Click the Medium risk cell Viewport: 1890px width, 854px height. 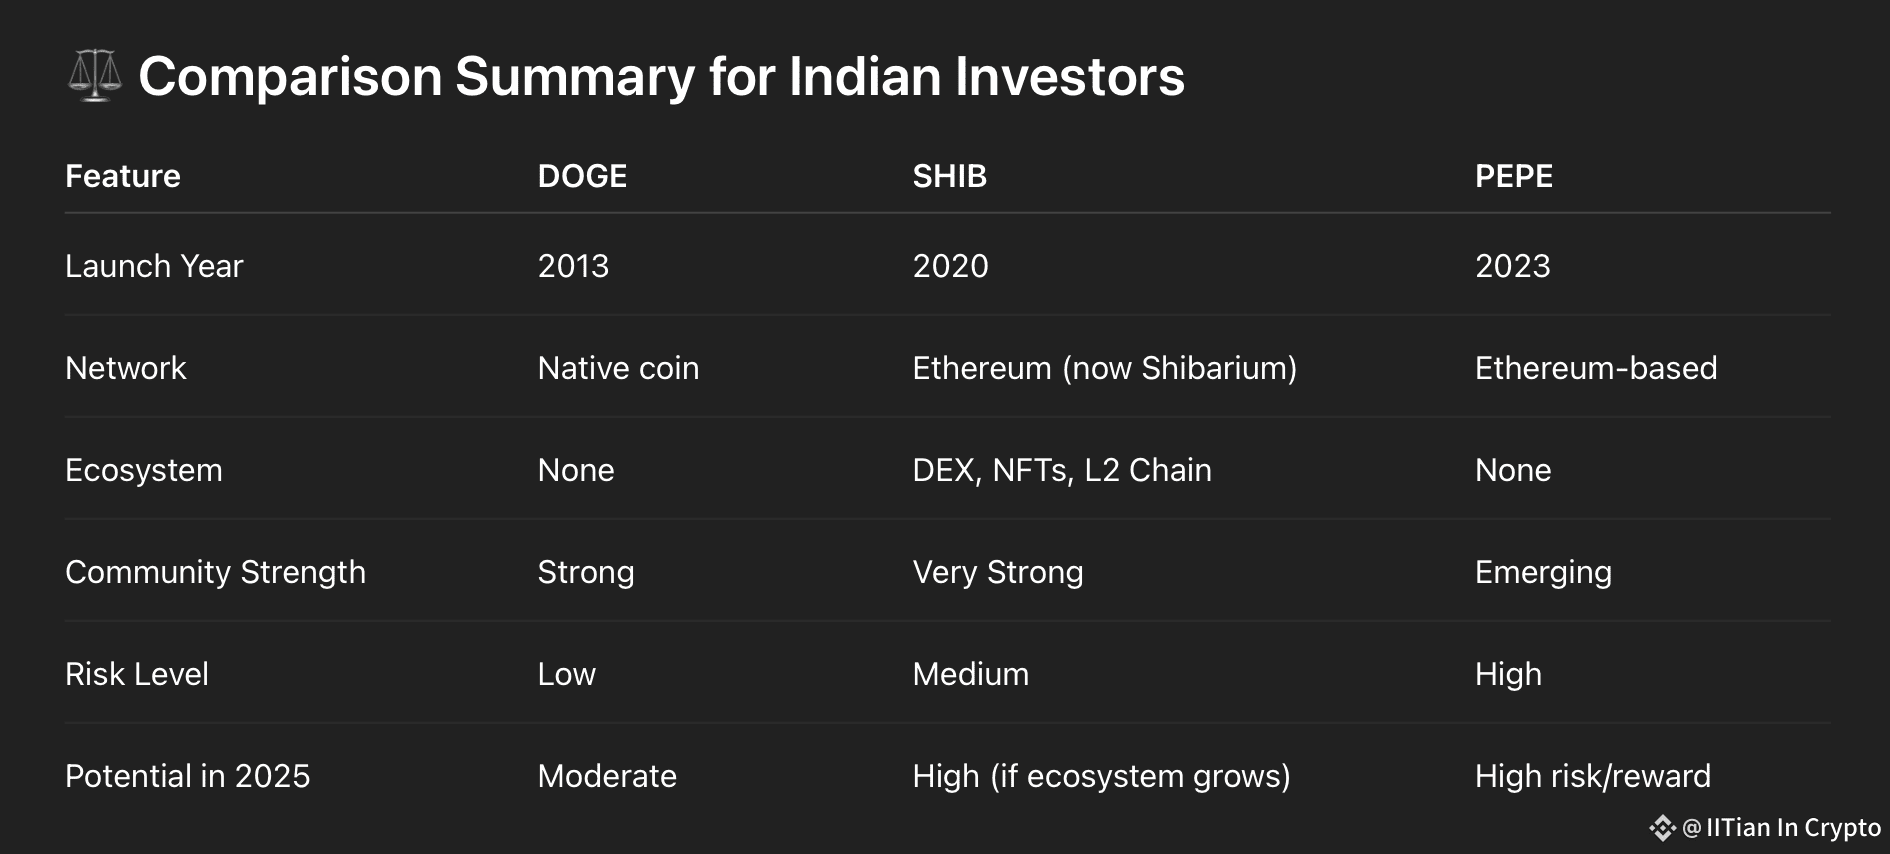point(971,674)
